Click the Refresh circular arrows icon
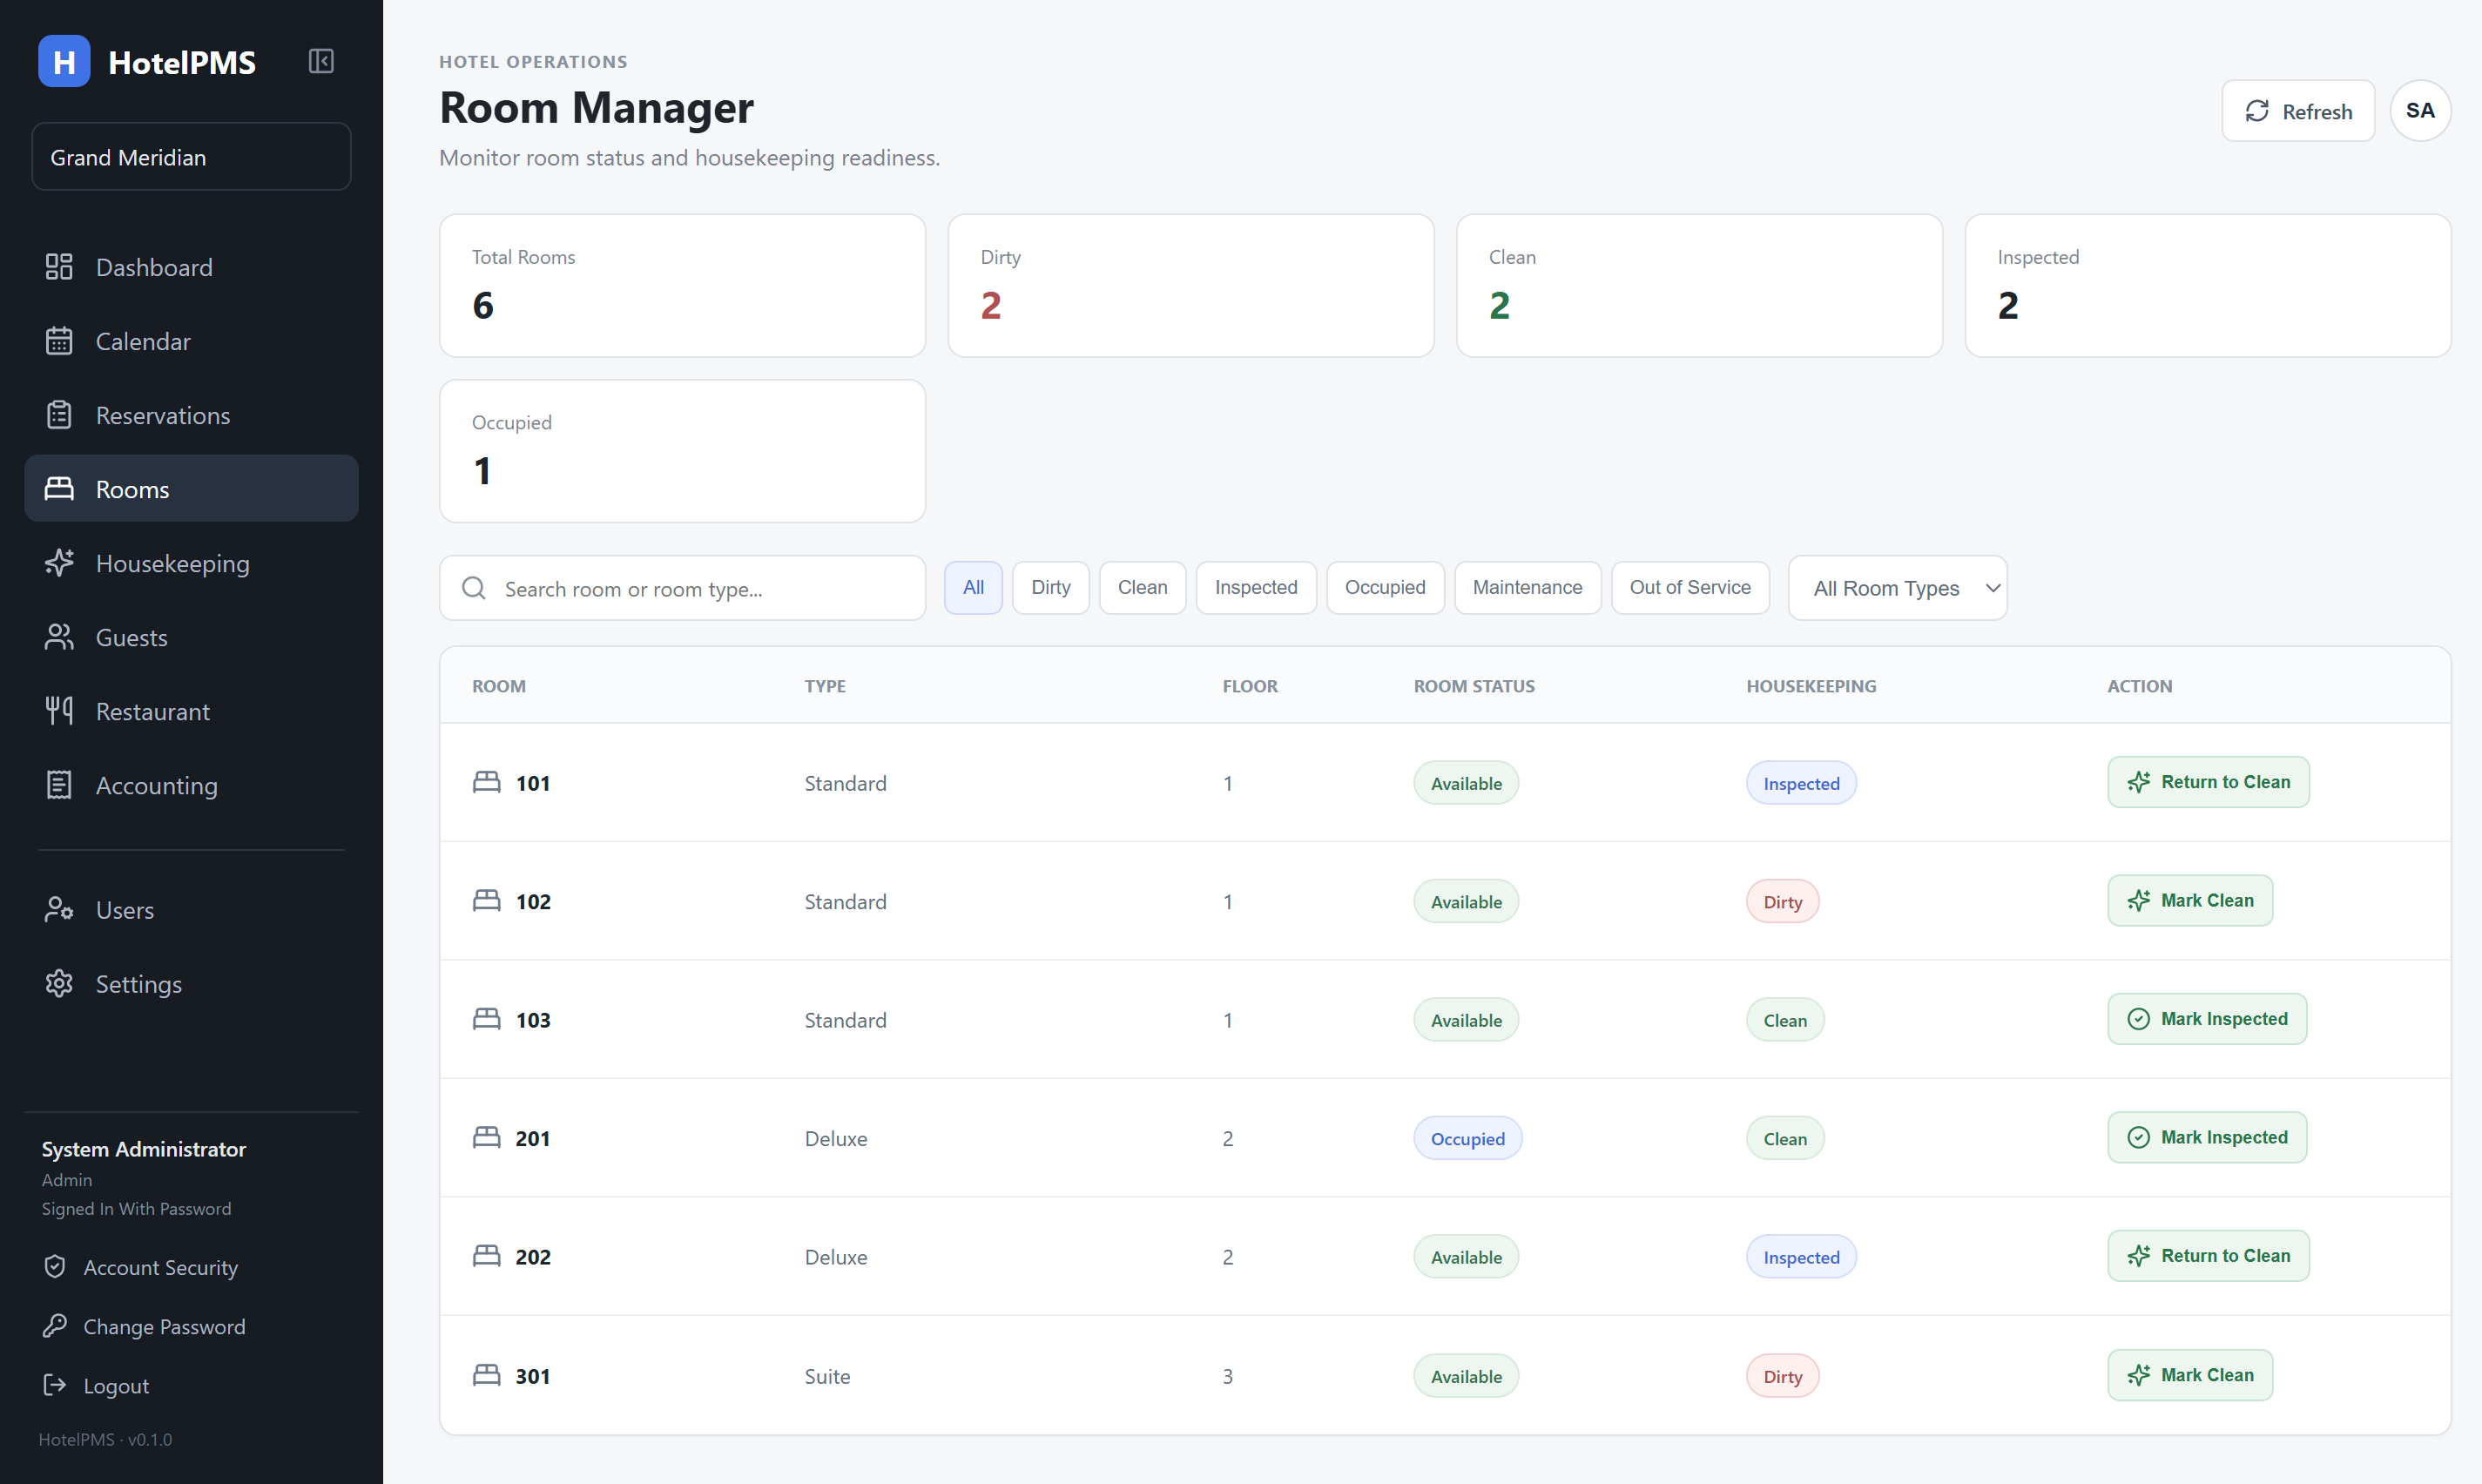2482x1484 pixels. (2257, 111)
